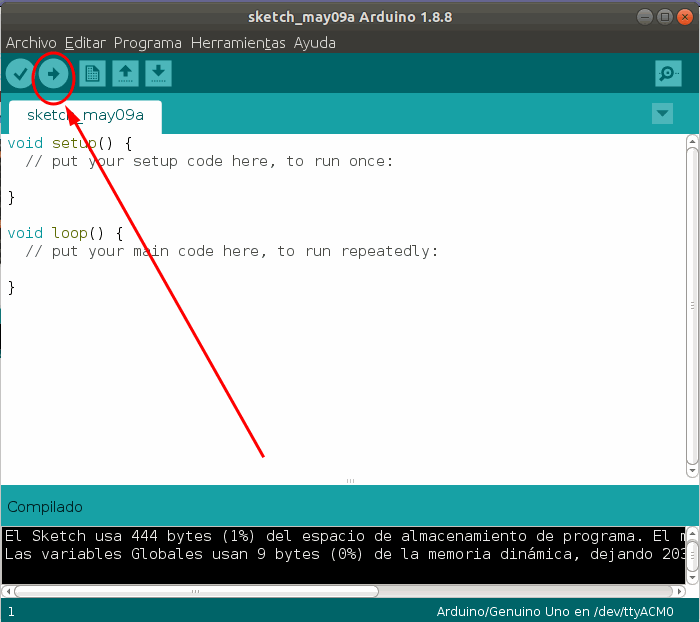Open the tab options dropdown arrow
Viewport: 700px width, 622px height.
click(x=662, y=113)
